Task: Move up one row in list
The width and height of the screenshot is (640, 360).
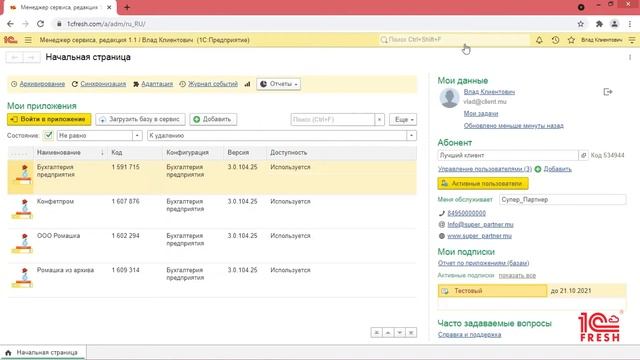Action: coord(388,333)
